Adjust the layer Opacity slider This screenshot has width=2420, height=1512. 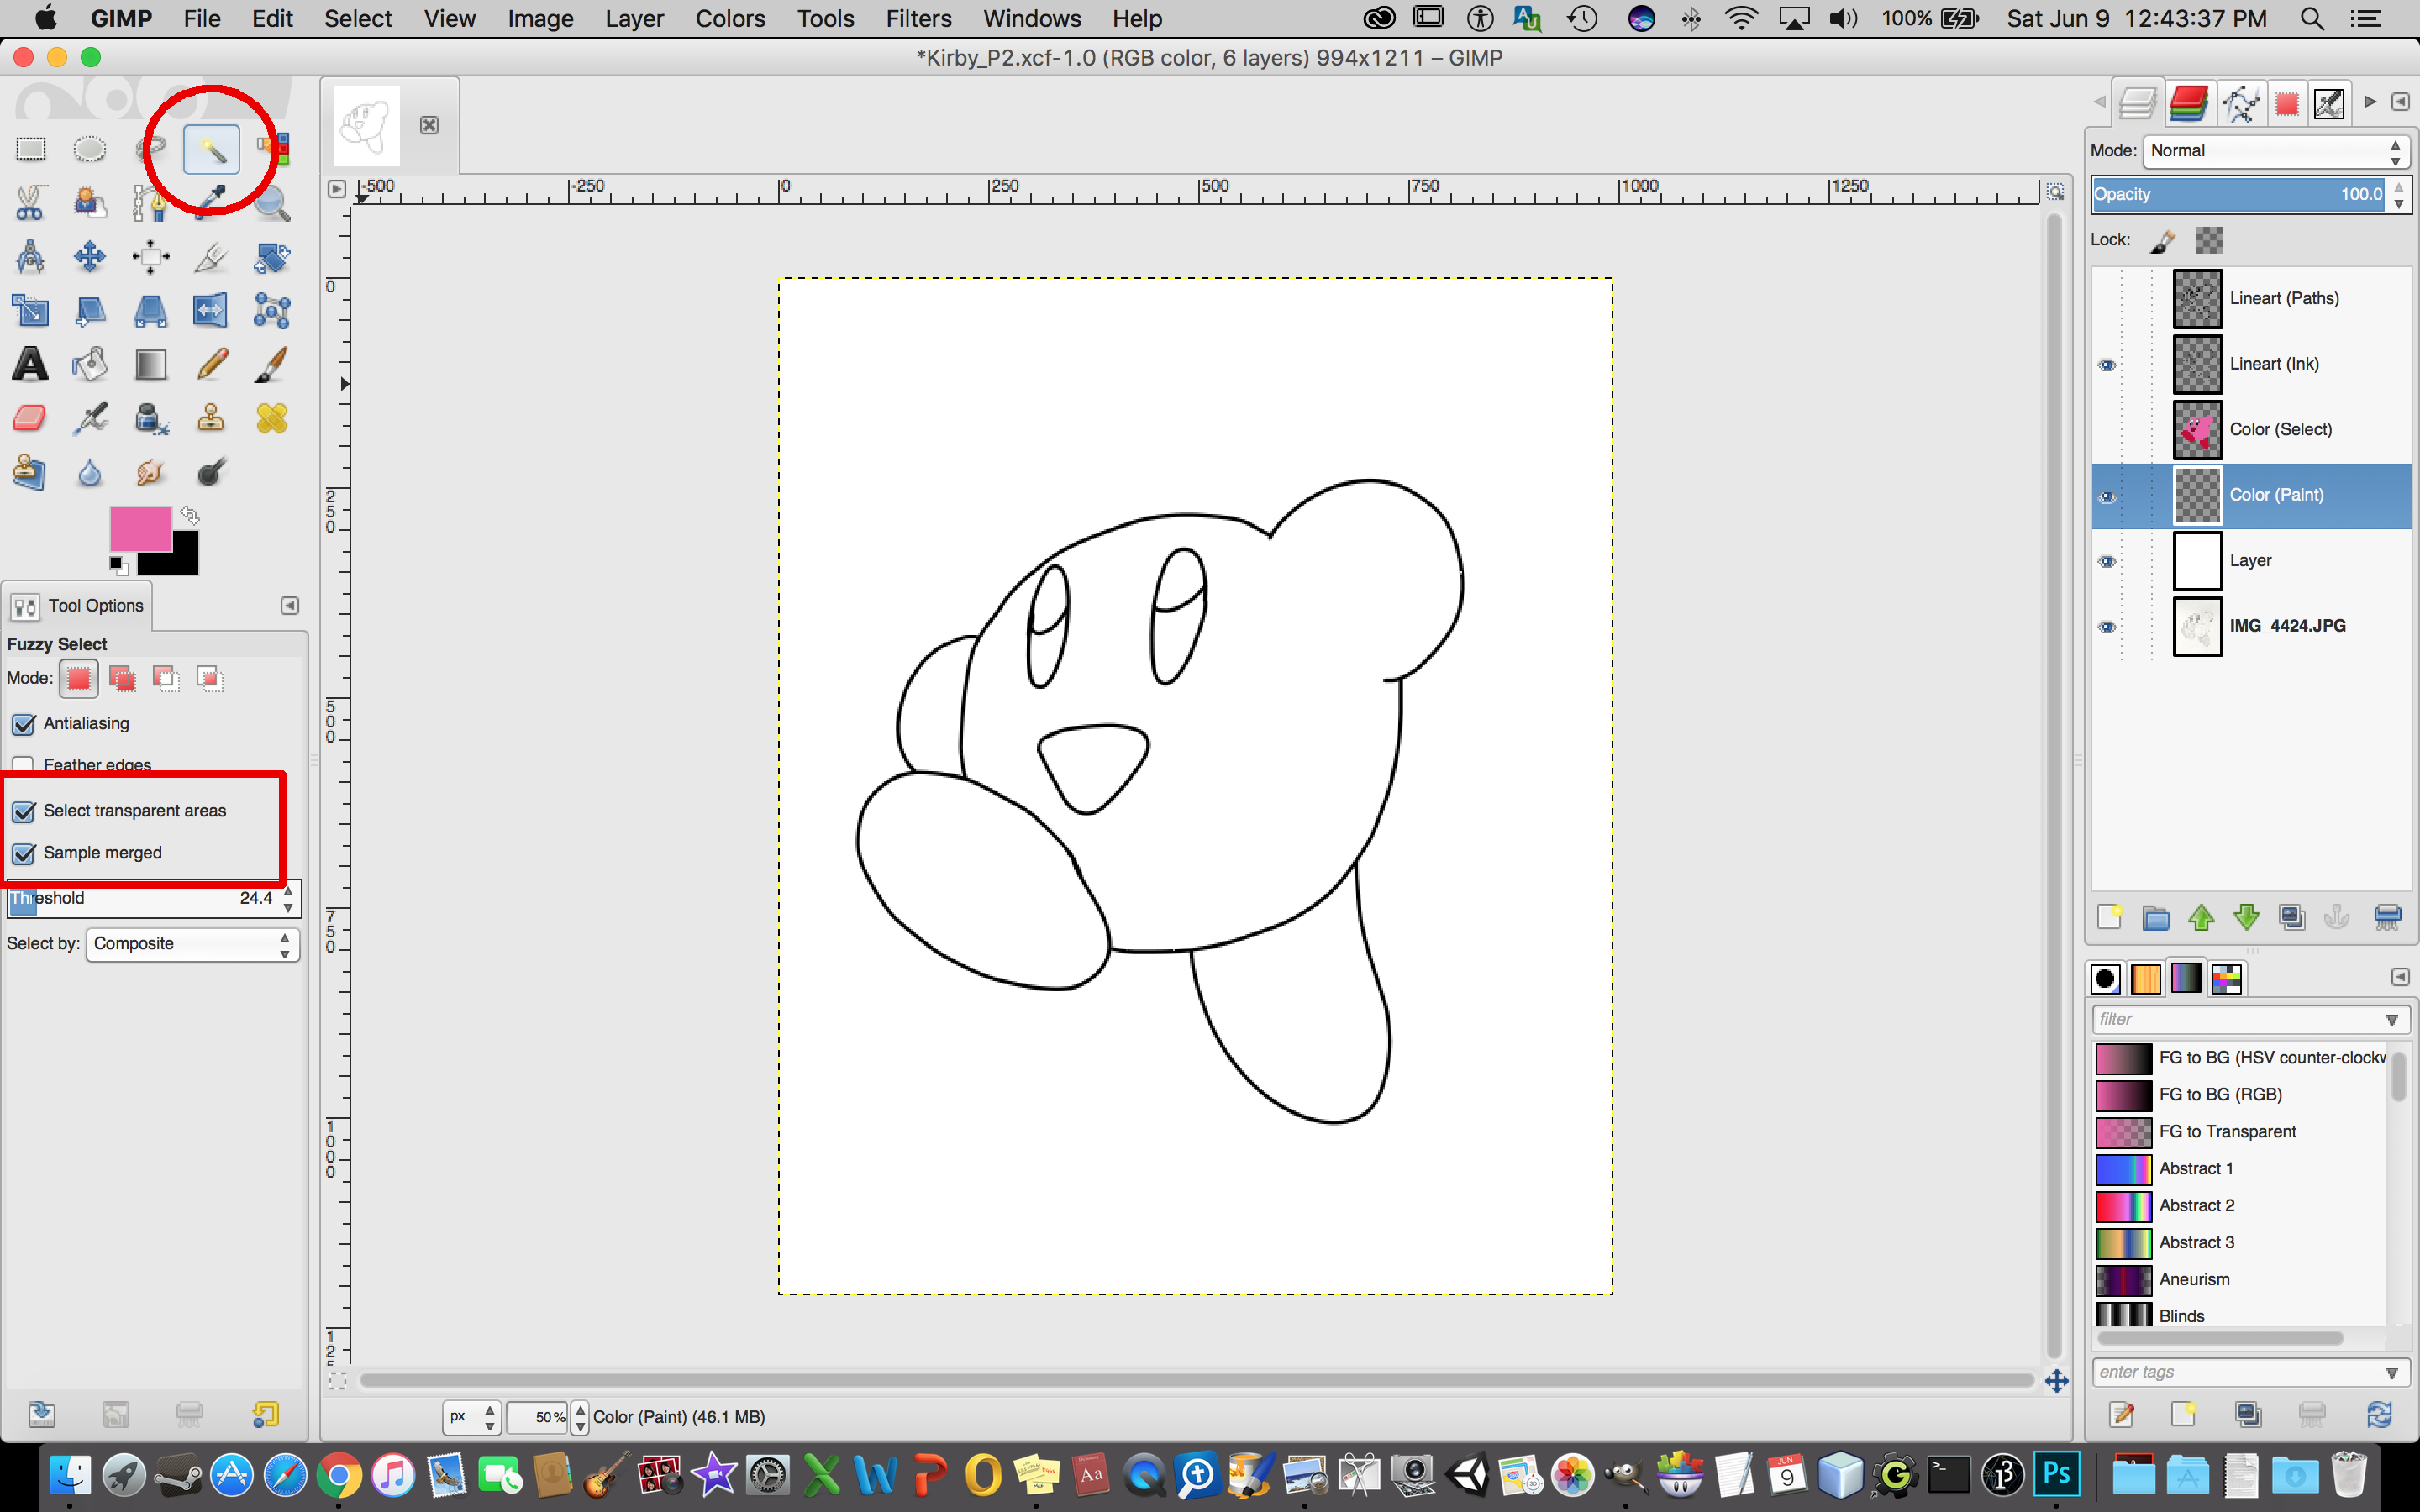point(2240,195)
